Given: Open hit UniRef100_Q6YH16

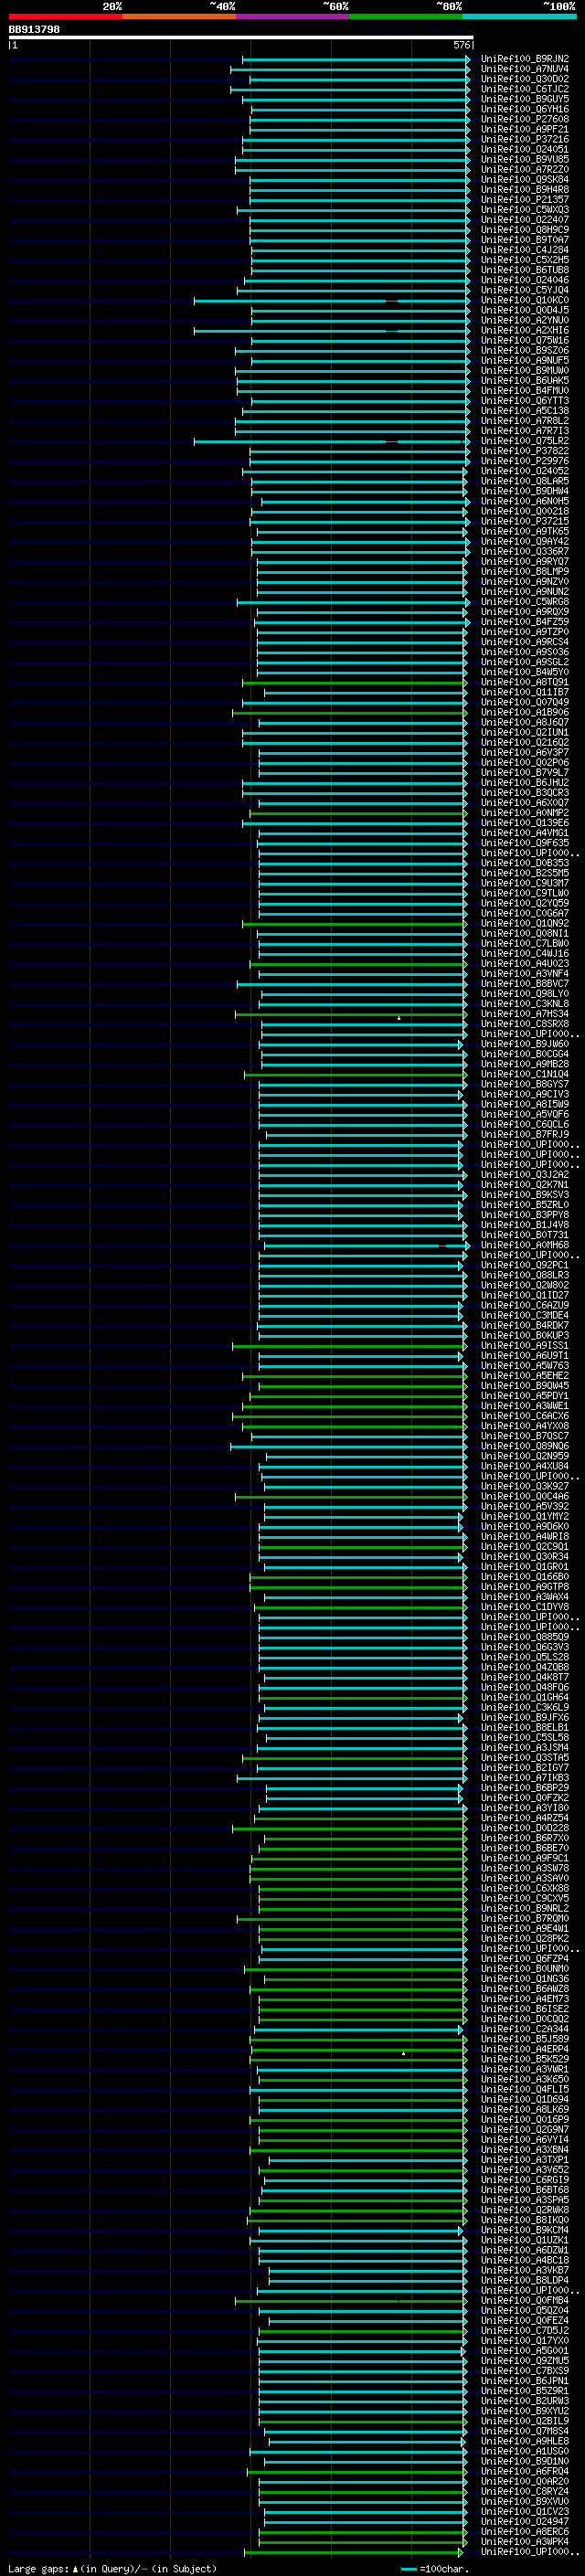Looking at the screenshot, I should click(525, 109).
